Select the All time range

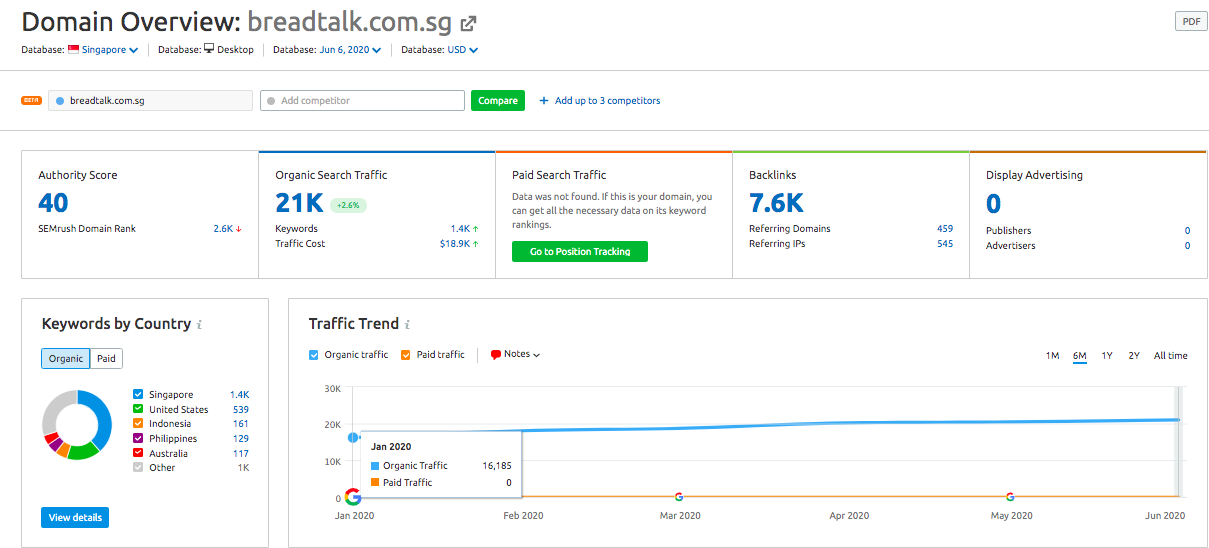(x=1171, y=356)
